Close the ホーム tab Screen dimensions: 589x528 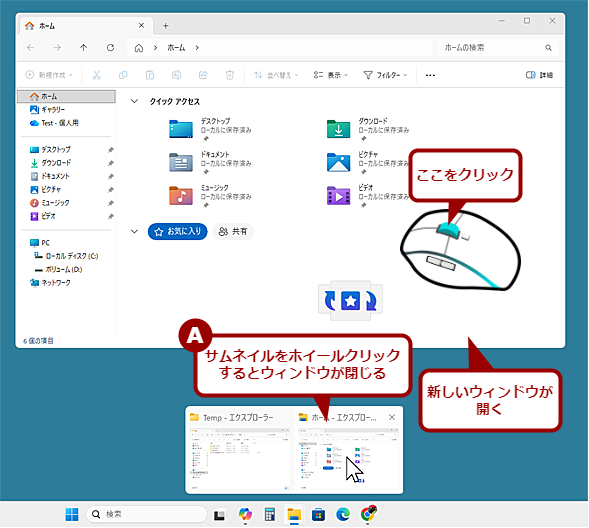[x=141, y=26]
